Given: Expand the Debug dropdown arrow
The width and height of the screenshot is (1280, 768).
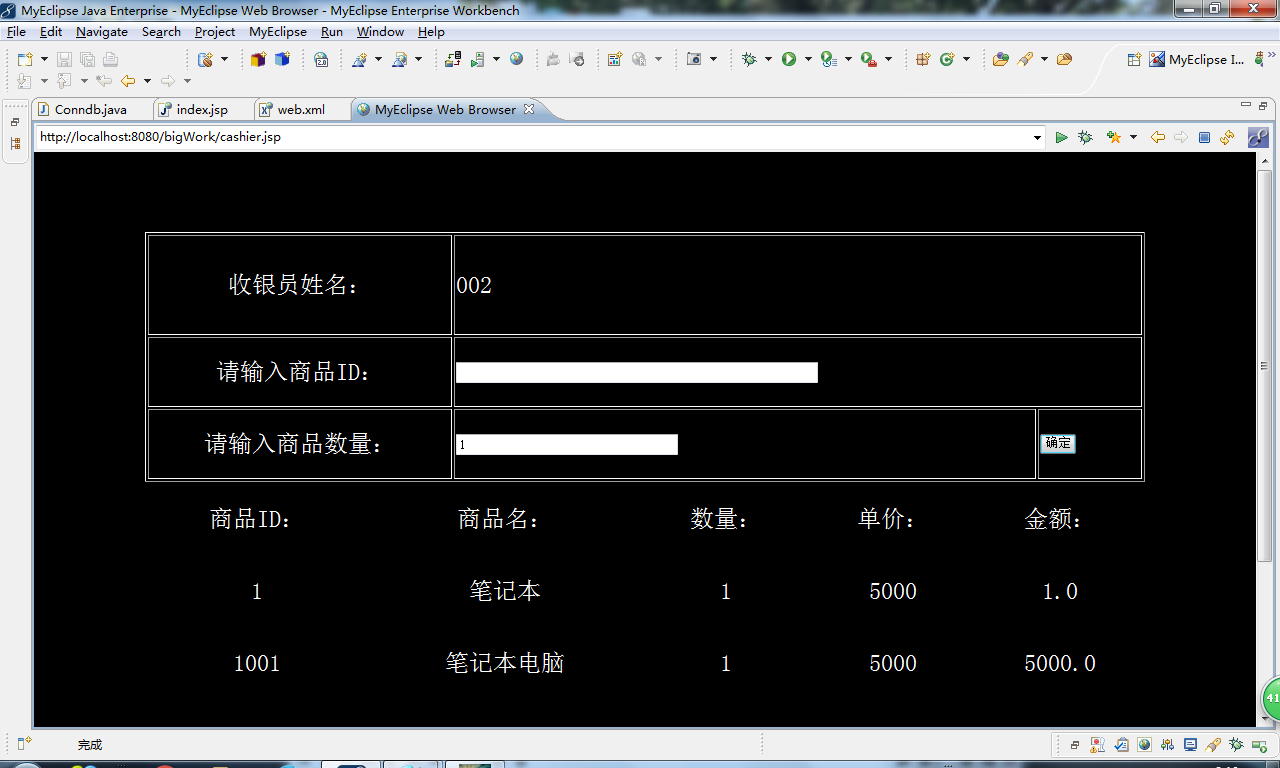Looking at the screenshot, I should coord(768,60).
